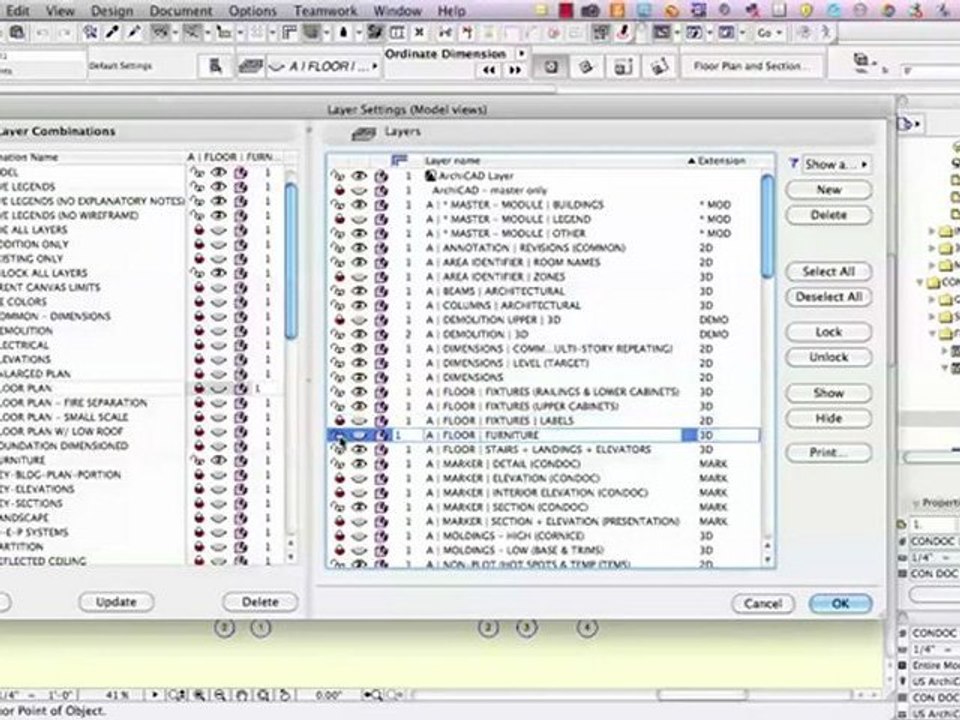Click the Unlock button
The image size is (960, 720).
point(828,357)
